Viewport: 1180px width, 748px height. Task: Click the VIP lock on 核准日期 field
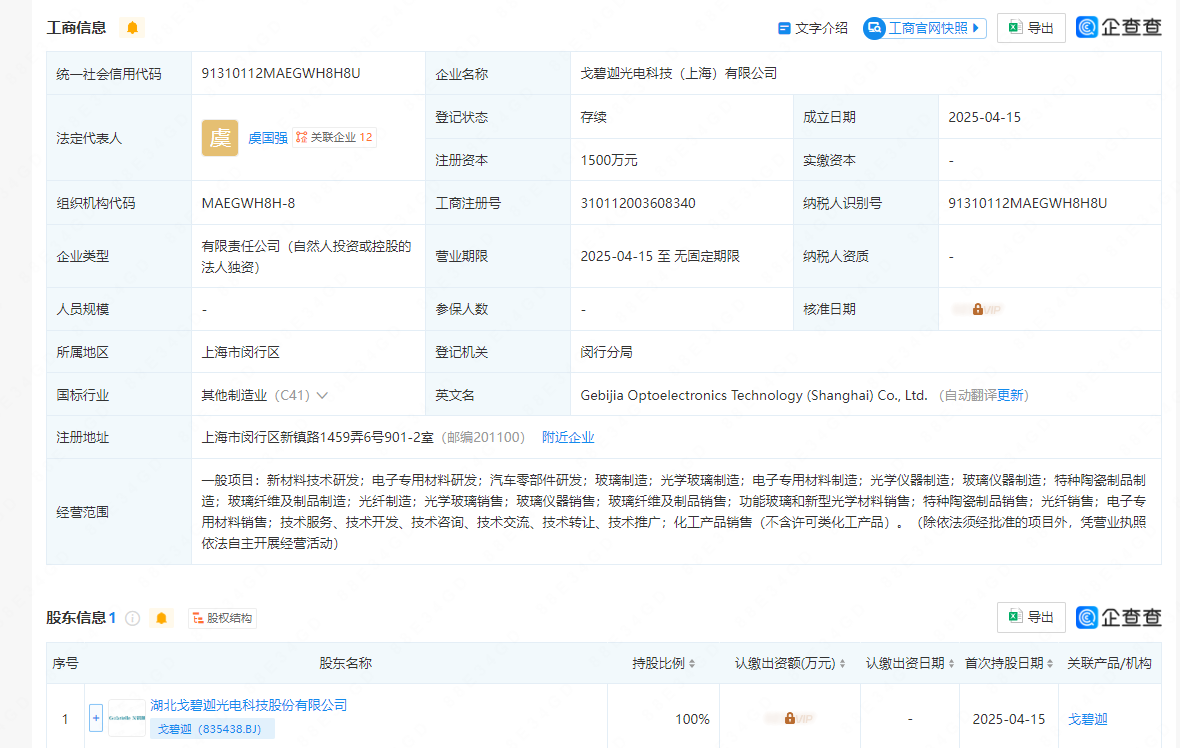click(x=977, y=309)
